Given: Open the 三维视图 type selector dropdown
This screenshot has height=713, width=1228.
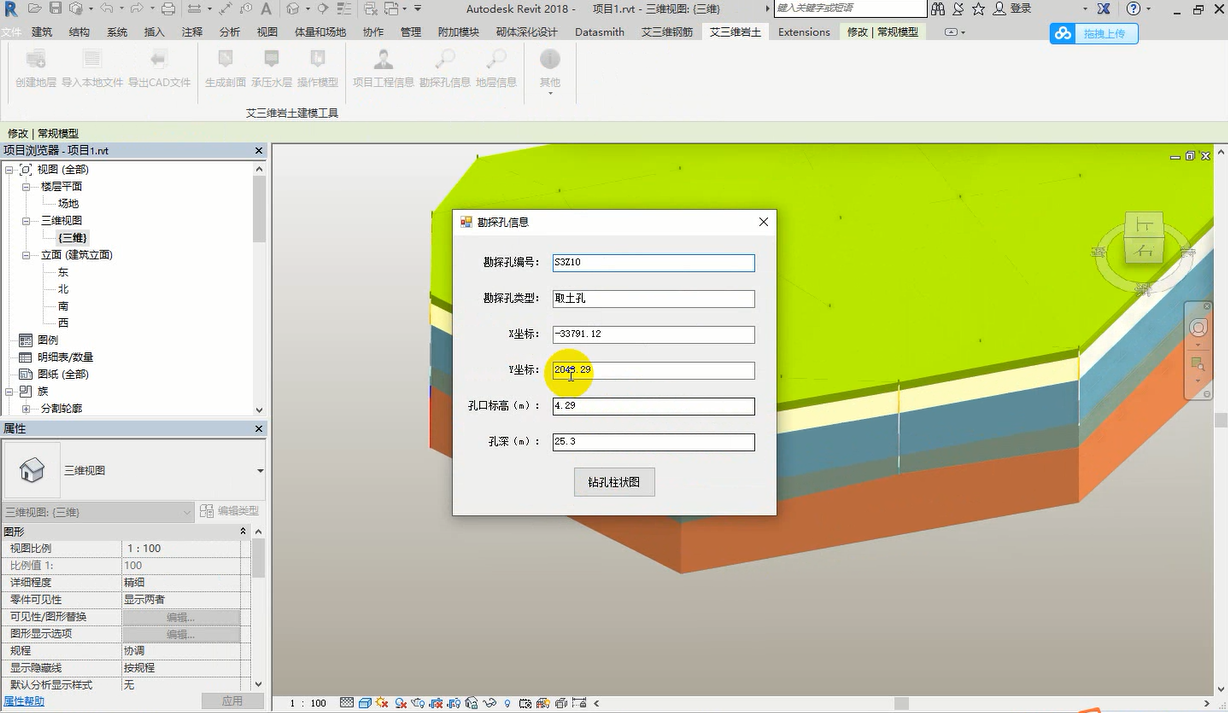Looking at the screenshot, I should pyautogui.click(x=261, y=471).
